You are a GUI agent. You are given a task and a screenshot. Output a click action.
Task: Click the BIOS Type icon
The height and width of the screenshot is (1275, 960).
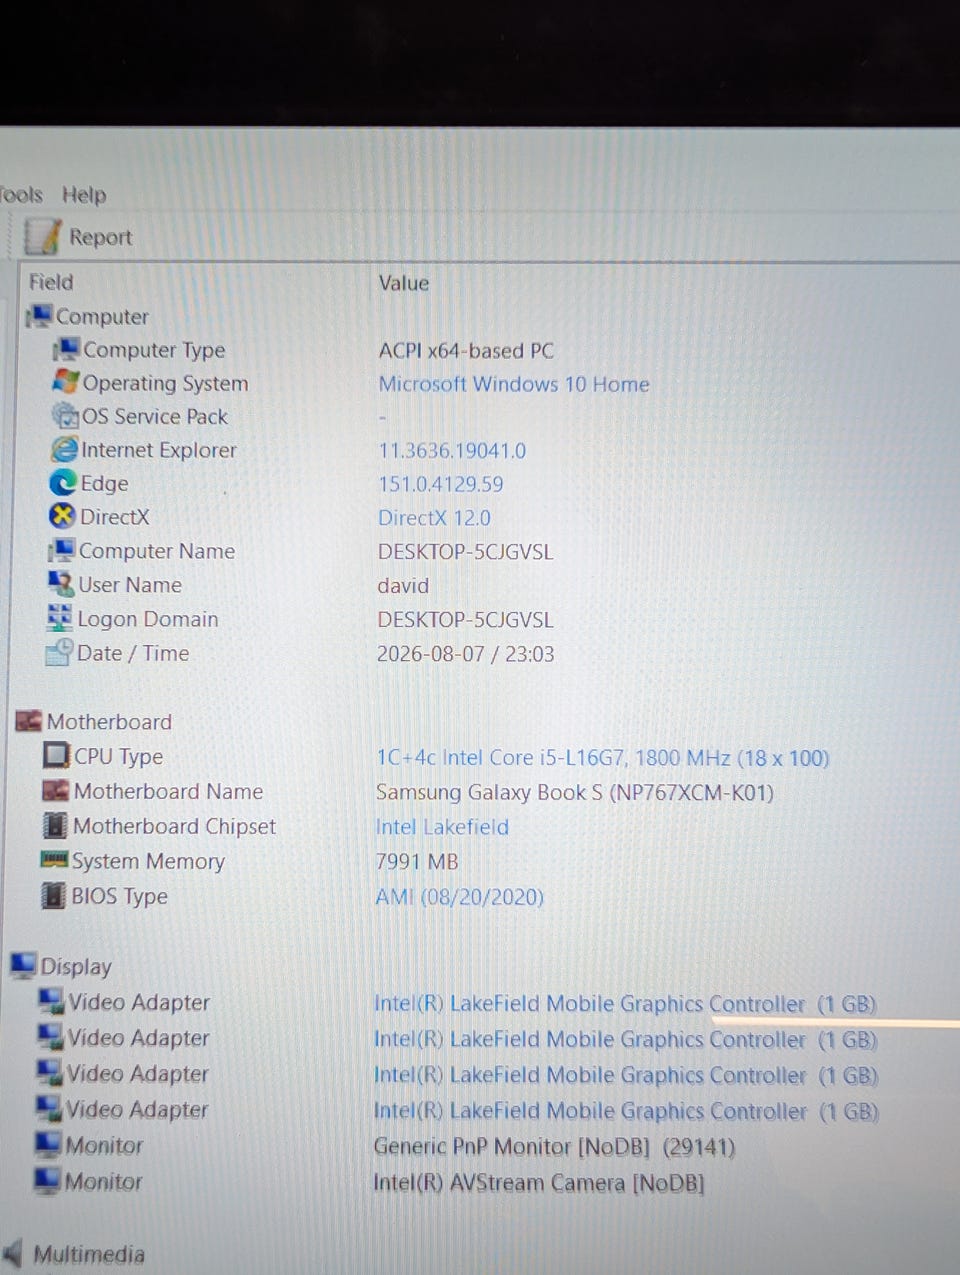tap(53, 895)
